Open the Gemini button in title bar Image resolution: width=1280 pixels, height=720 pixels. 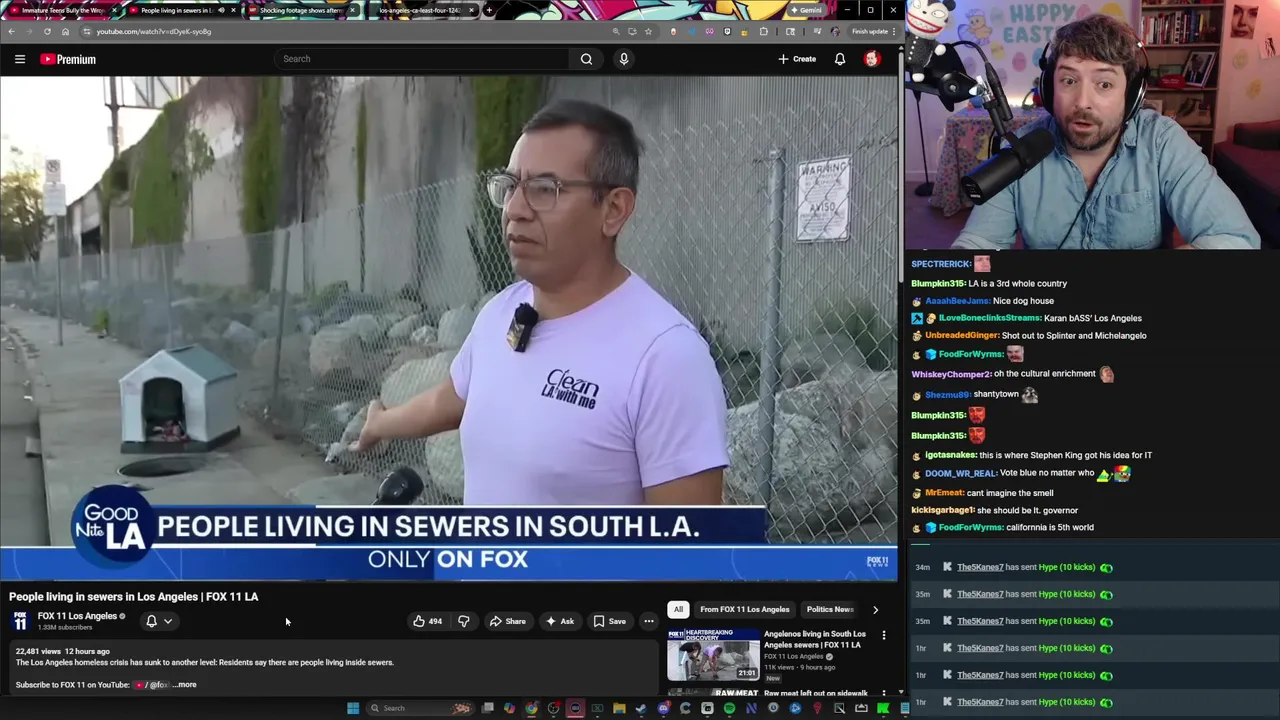point(805,10)
